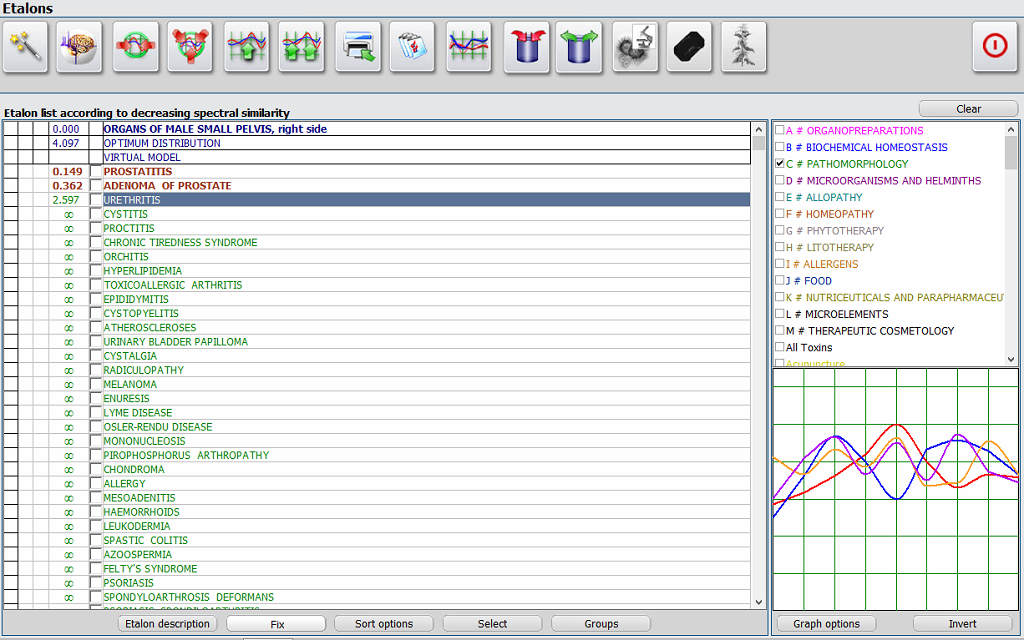
Task: Open the brain organ view icon
Action: point(79,46)
